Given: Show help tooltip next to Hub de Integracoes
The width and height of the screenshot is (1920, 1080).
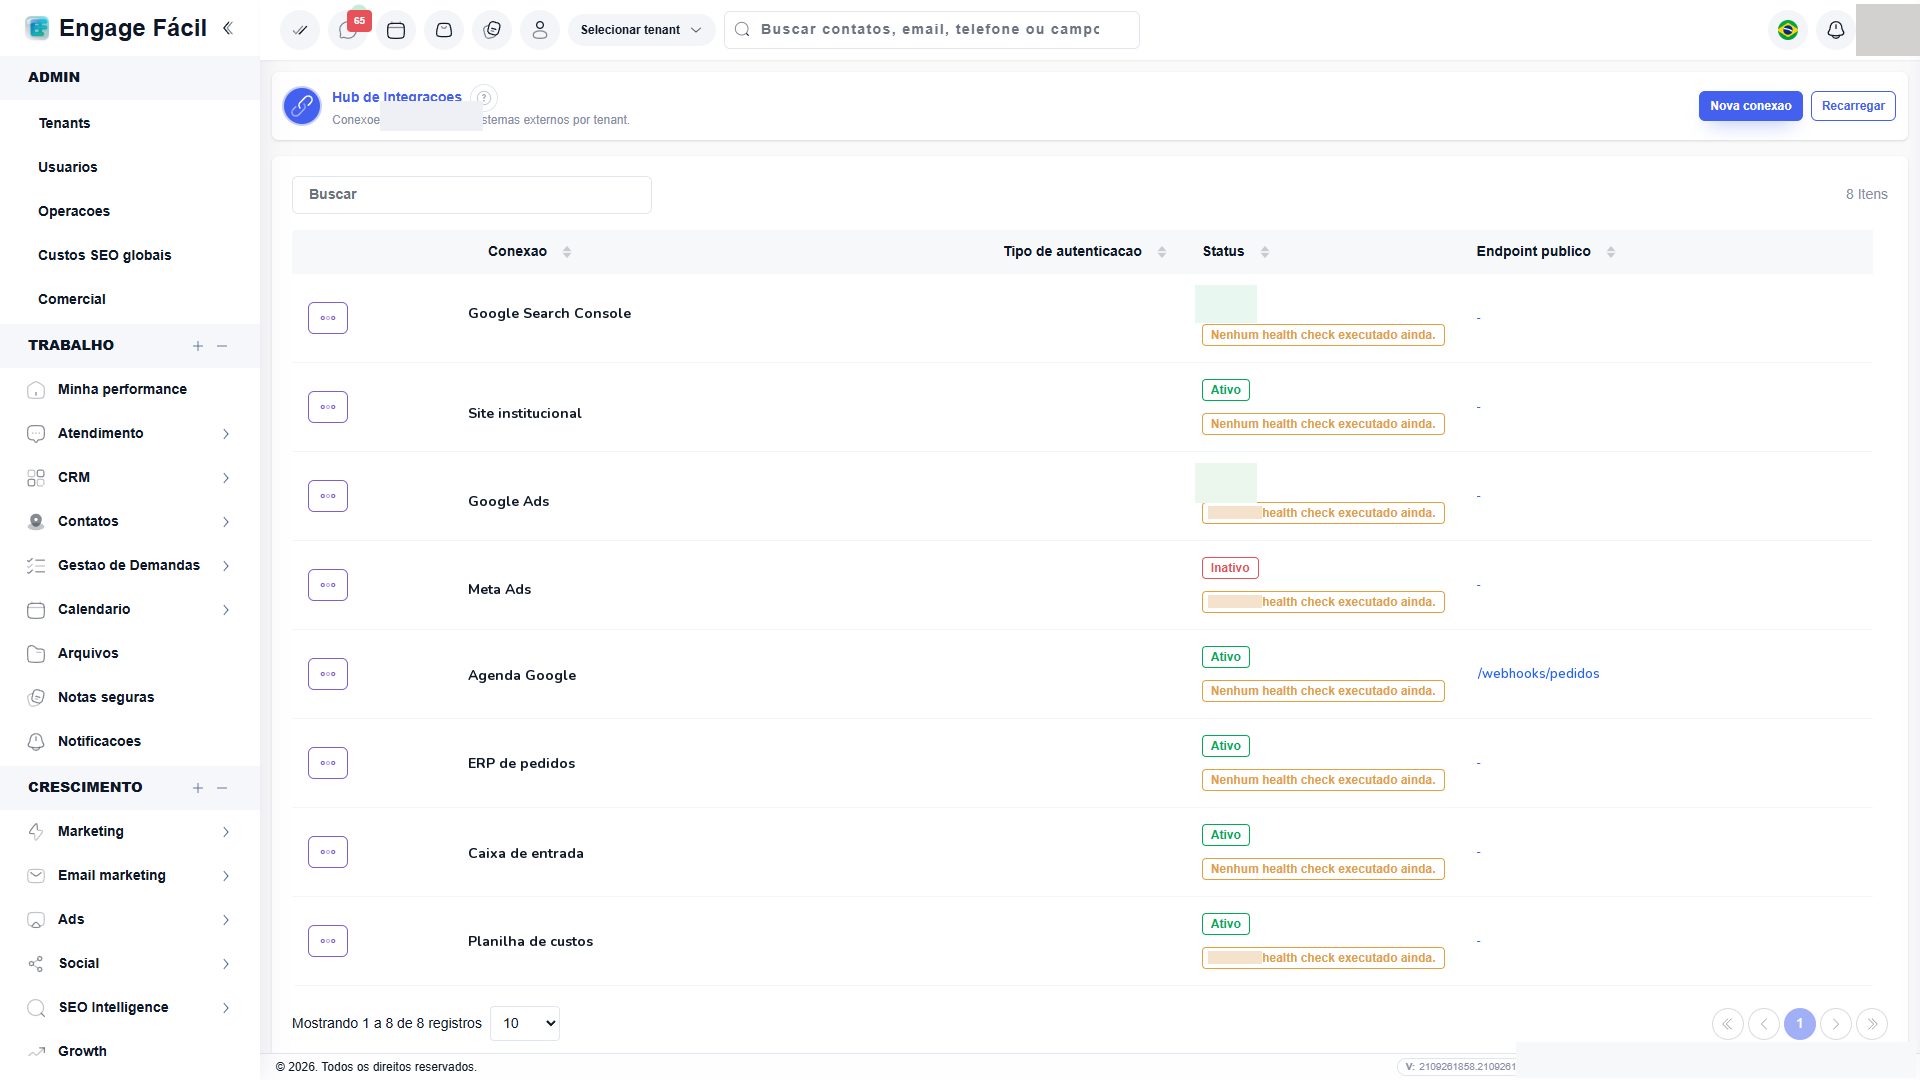Looking at the screenshot, I should click(x=484, y=97).
